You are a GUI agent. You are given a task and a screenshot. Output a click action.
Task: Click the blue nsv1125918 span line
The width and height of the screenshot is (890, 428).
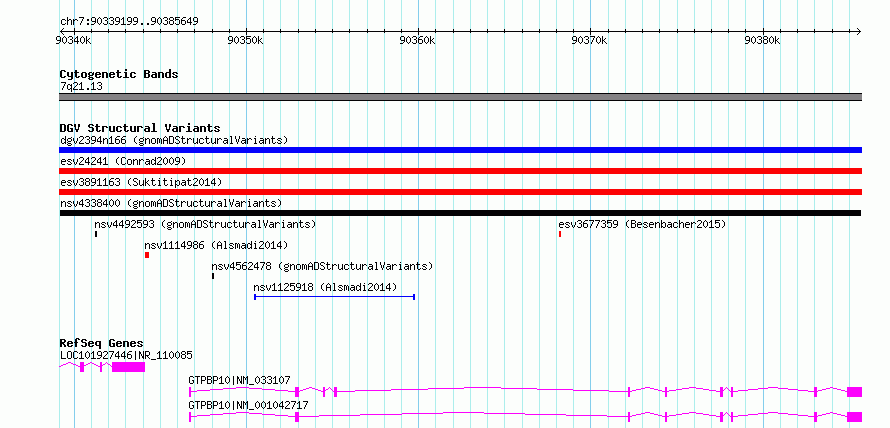[x=334, y=297]
